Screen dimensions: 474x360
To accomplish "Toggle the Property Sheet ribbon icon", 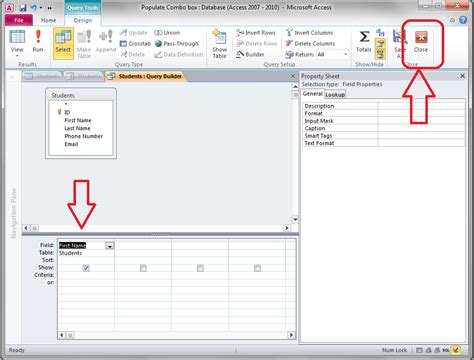I will tap(380, 43).
